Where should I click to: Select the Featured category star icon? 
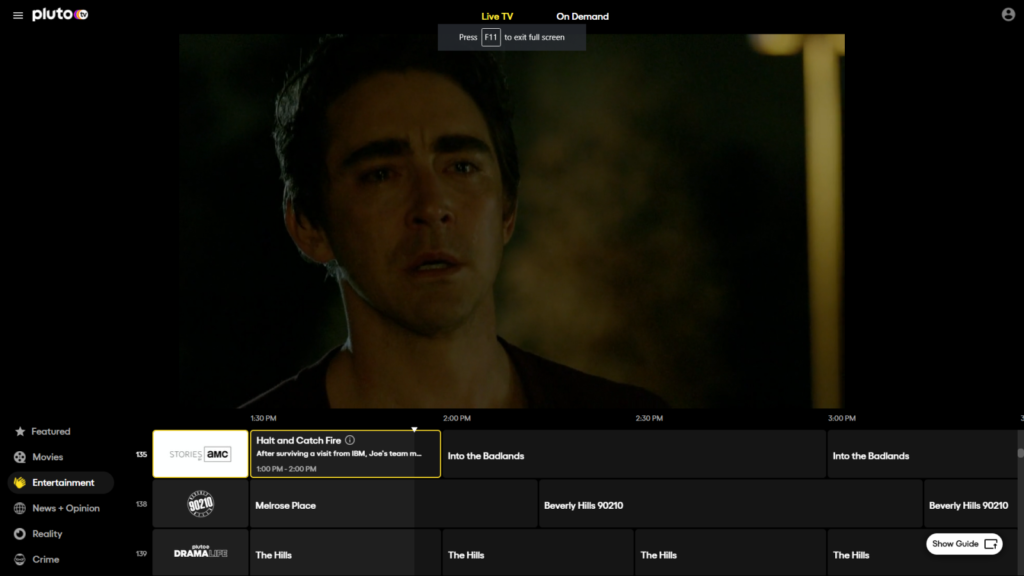[x=20, y=432]
